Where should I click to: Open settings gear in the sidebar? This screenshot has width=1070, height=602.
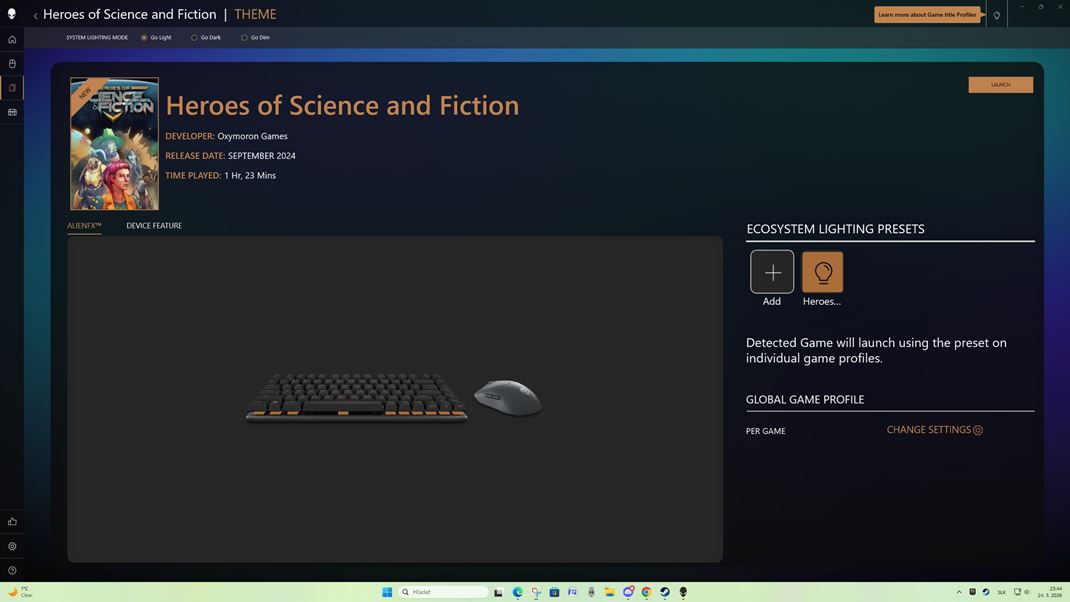[x=12, y=546]
